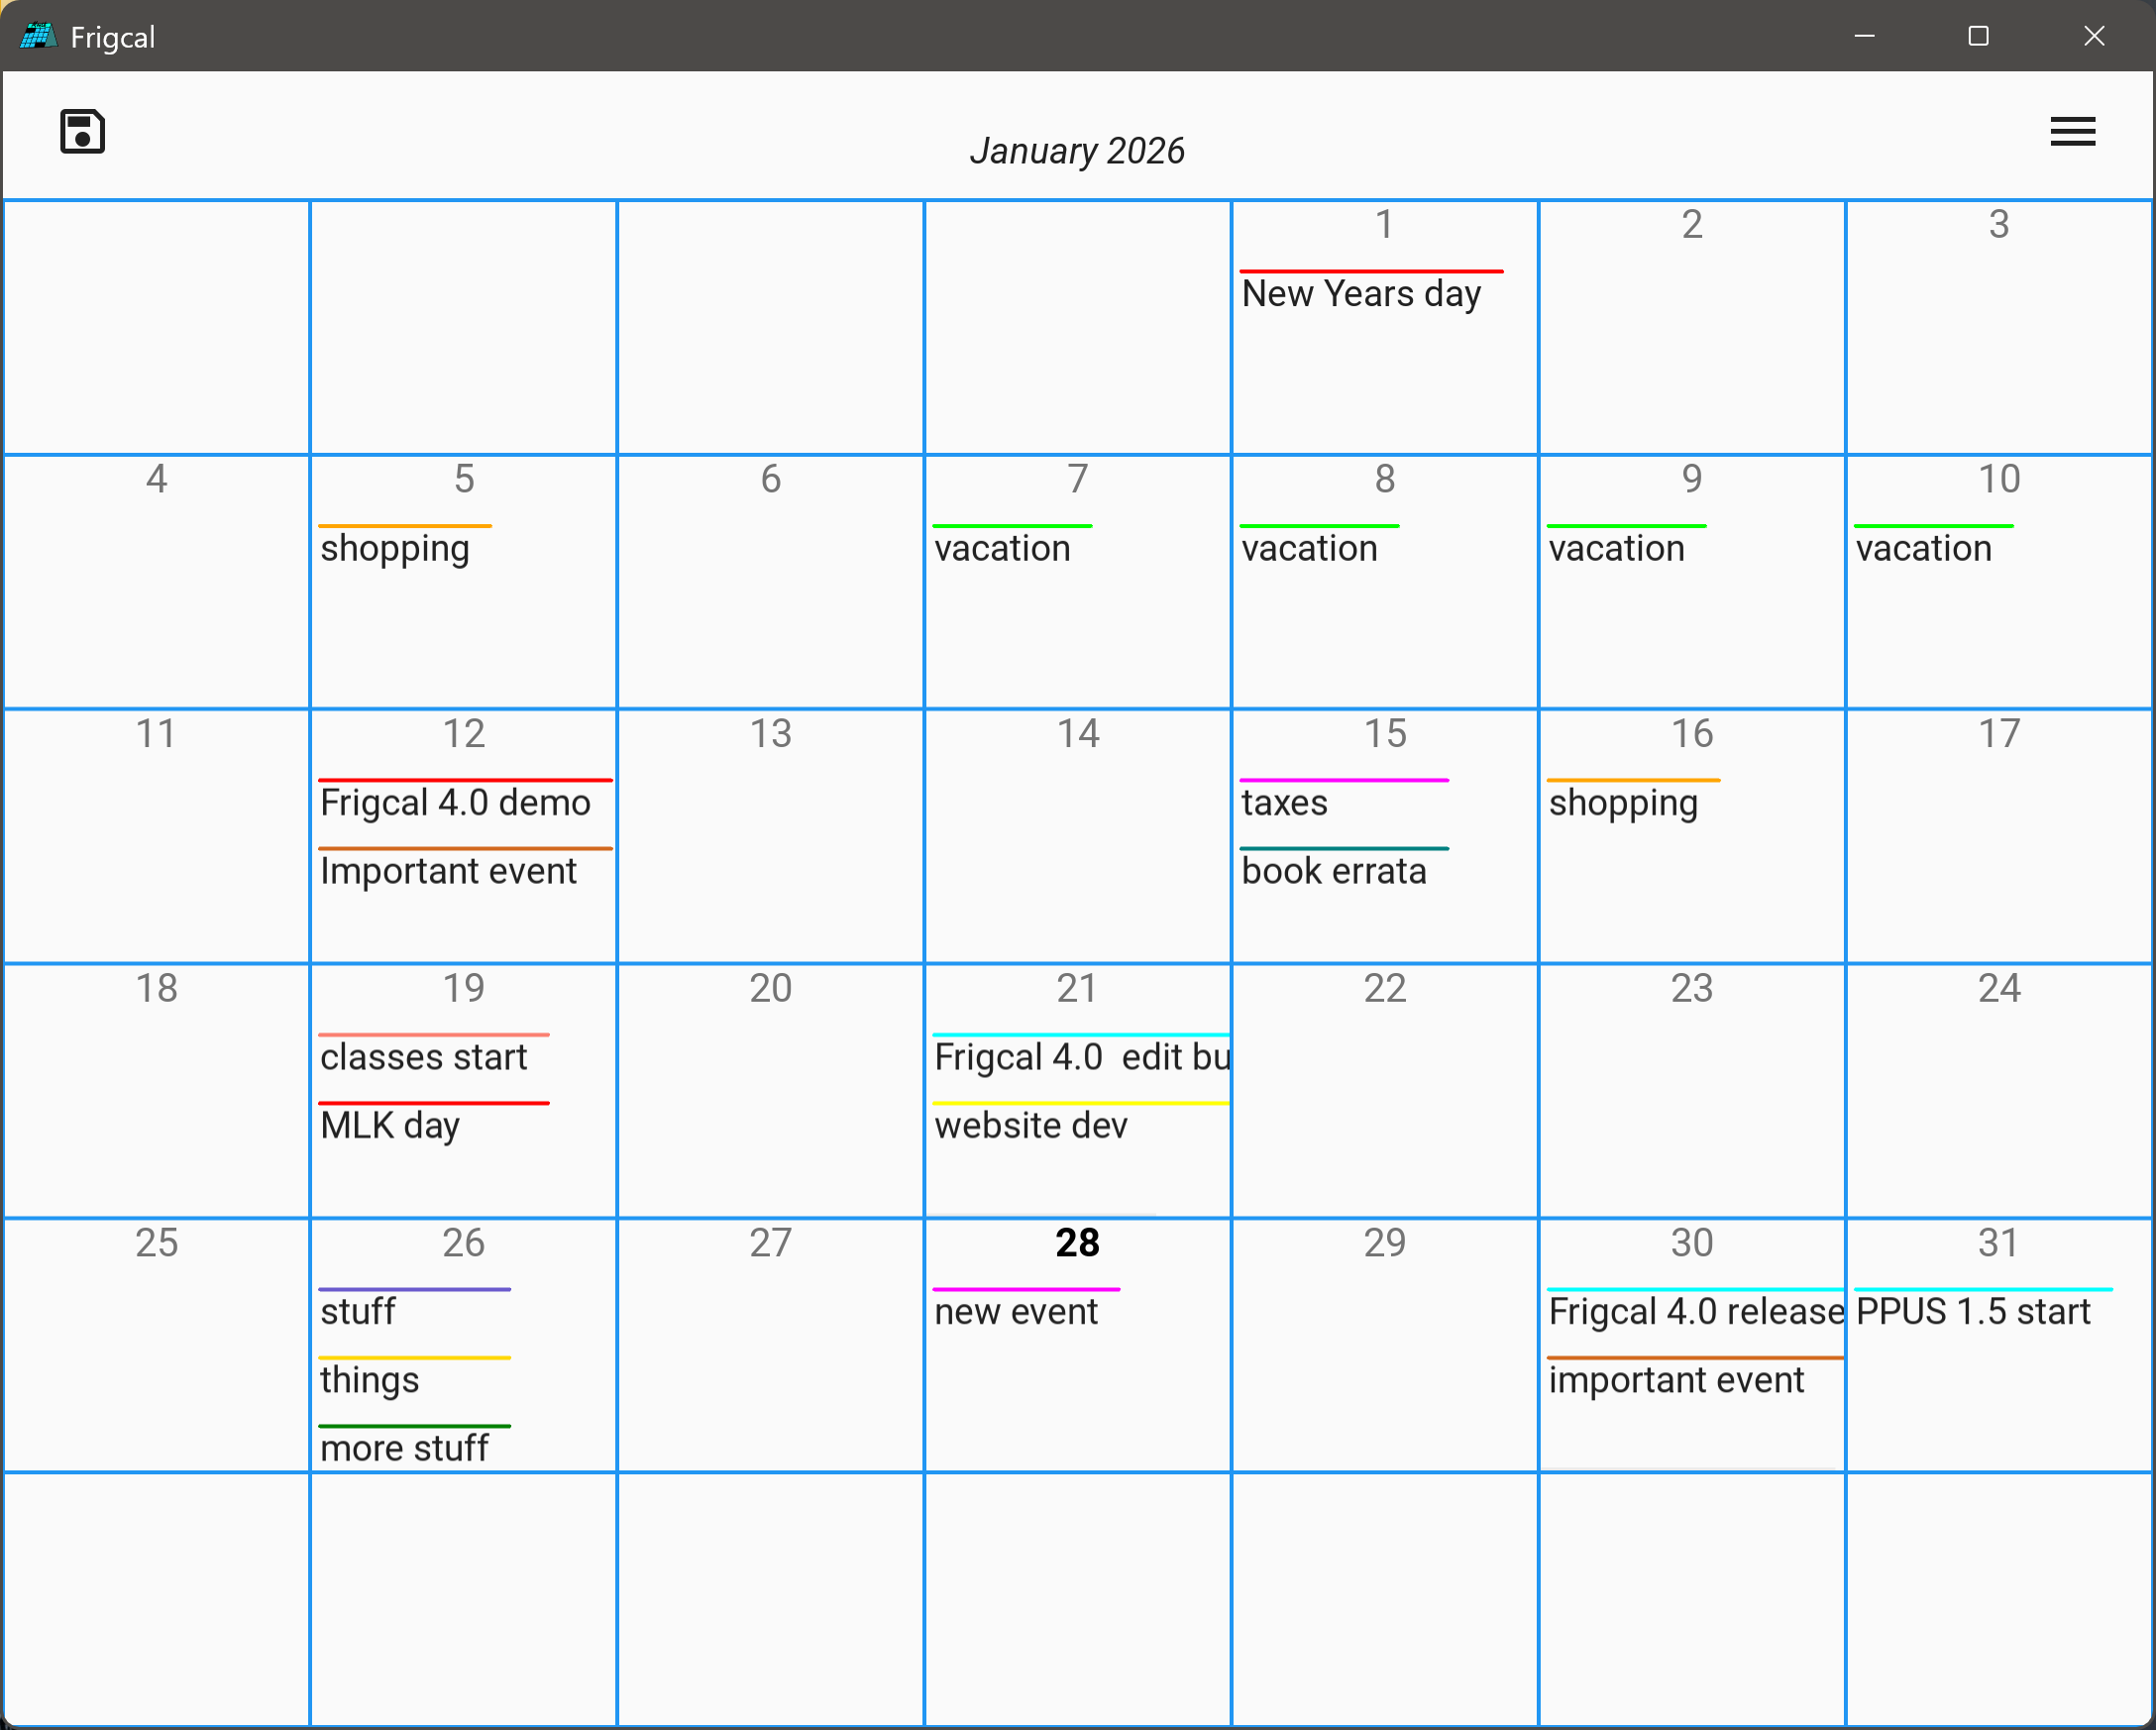Select the day number 24
The height and width of the screenshot is (1730, 2156).
tap(1999, 988)
